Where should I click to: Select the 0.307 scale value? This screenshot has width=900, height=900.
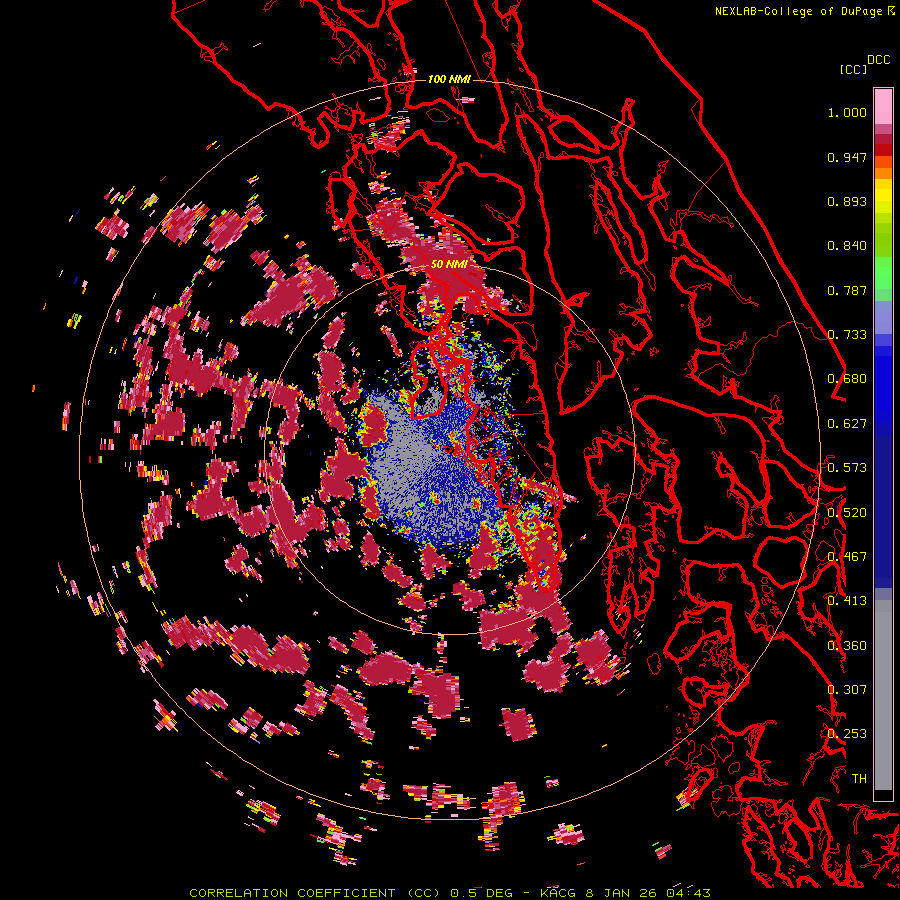(847, 690)
